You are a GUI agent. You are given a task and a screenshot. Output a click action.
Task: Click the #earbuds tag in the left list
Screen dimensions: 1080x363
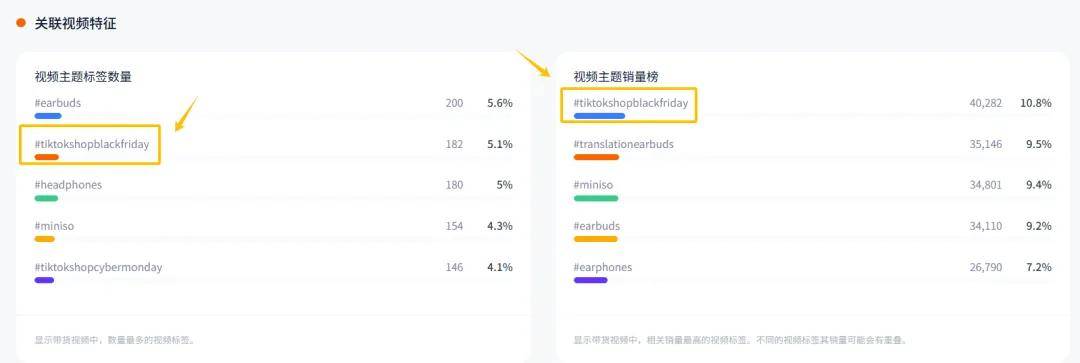(58, 103)
